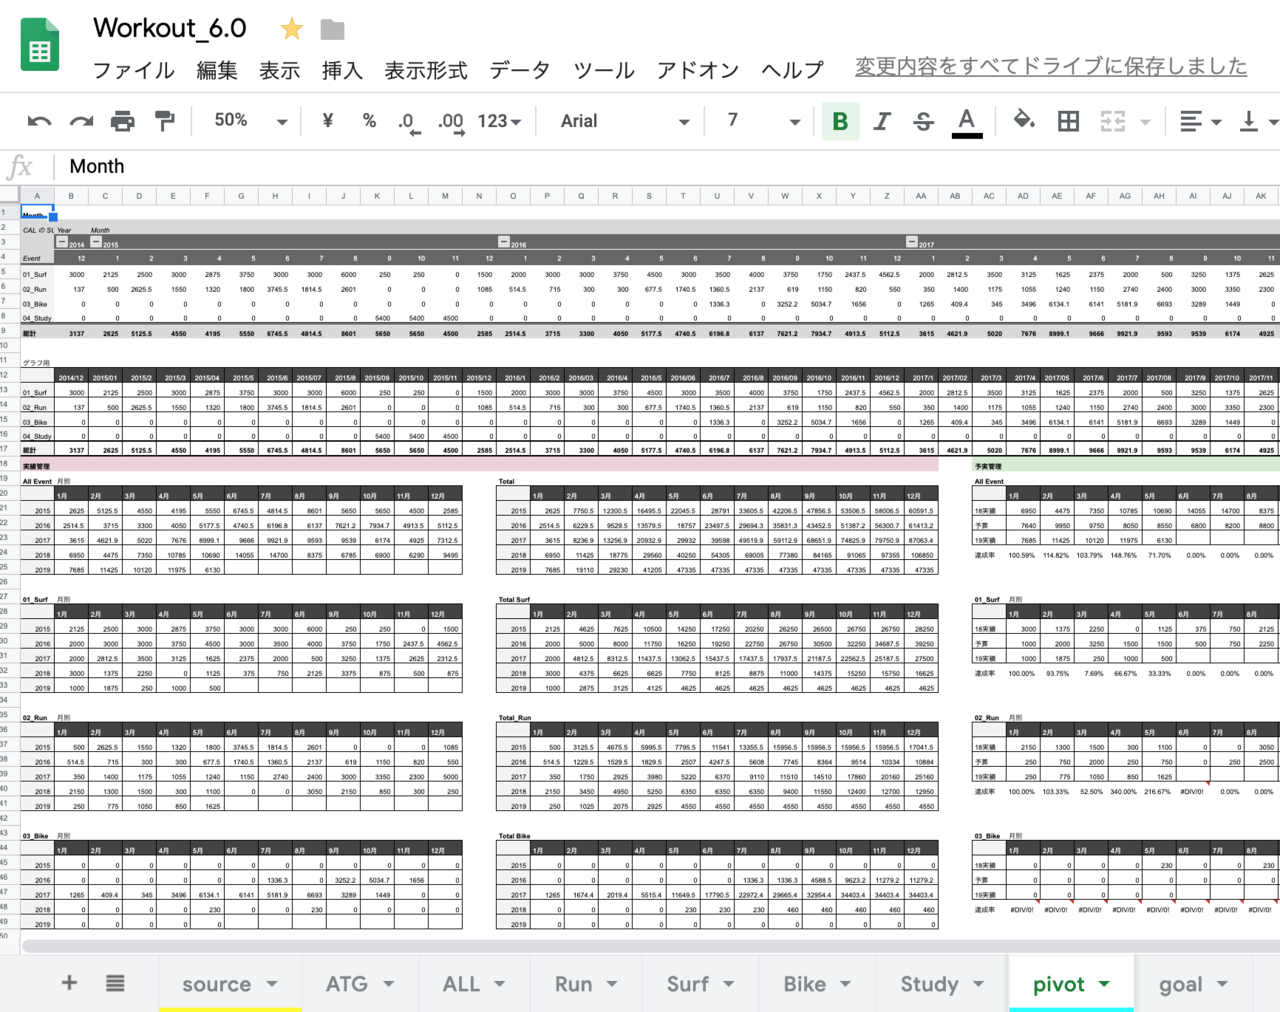Viewport: 1280px width, 1012px height.
Task: Select the Total Bike label cell
Action: click(x=514, y=836)
